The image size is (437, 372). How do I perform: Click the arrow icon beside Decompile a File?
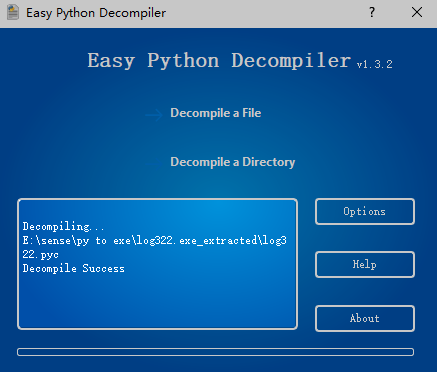point(154,115)
